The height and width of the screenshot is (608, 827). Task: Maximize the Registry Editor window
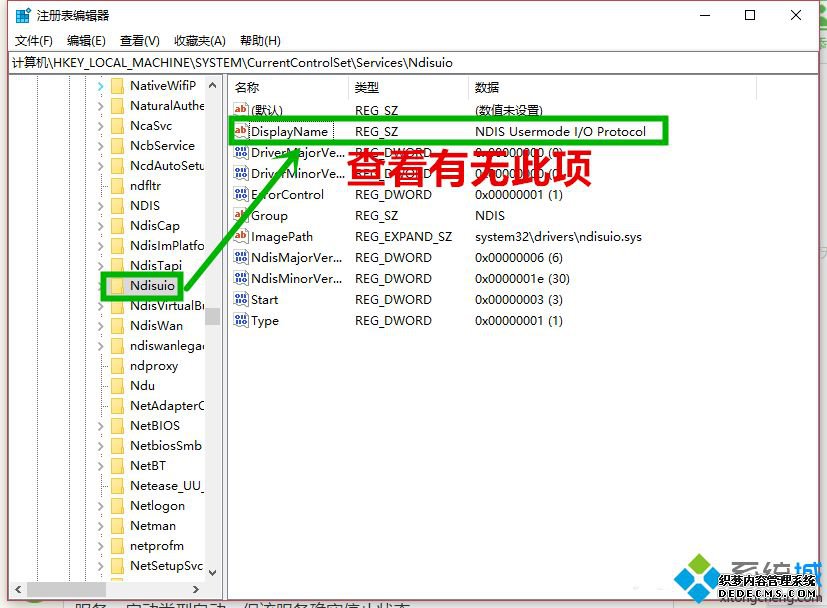pyautogui.click(x=749, y=15)
